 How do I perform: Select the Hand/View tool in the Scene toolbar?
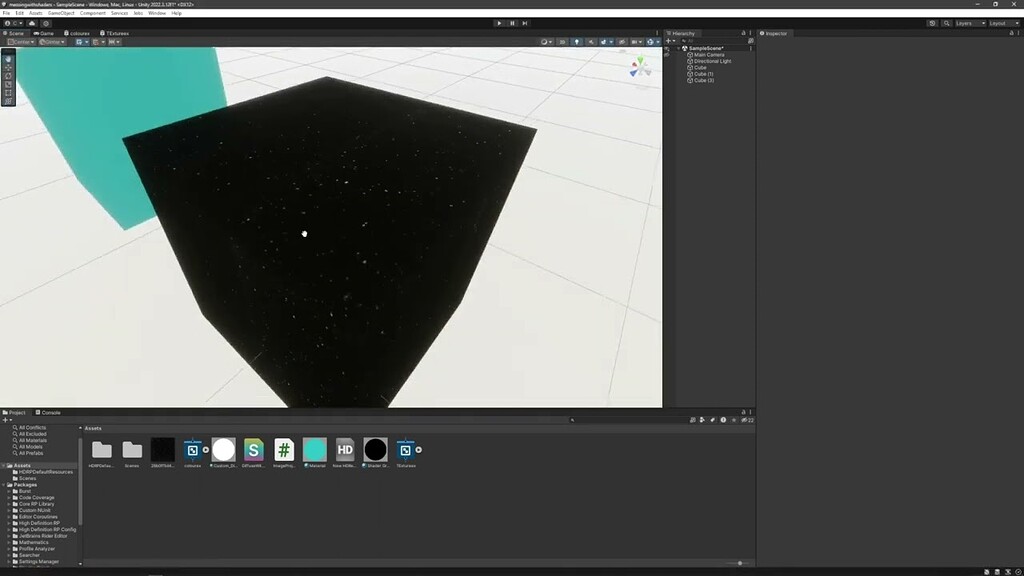click(x=8, y=59)
